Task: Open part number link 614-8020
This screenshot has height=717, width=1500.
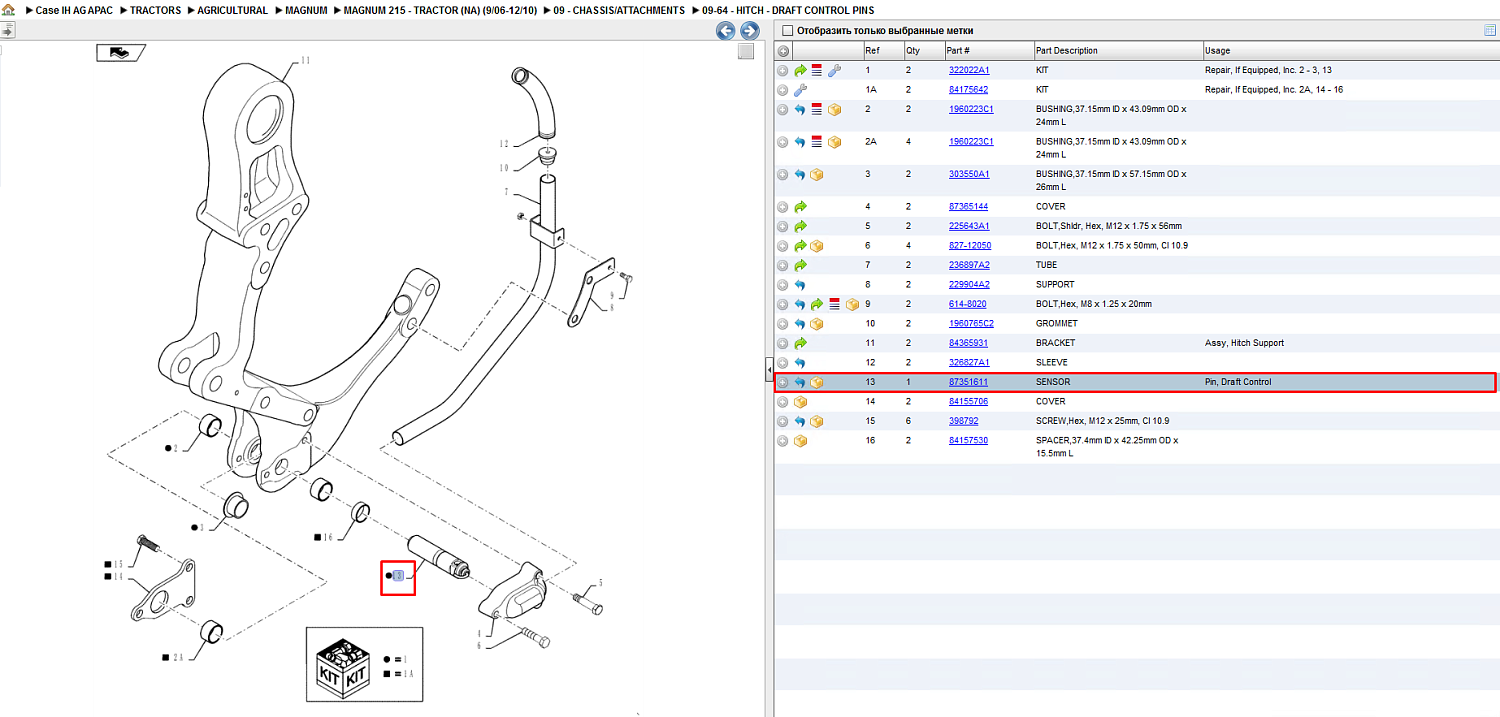Action: 968,304
